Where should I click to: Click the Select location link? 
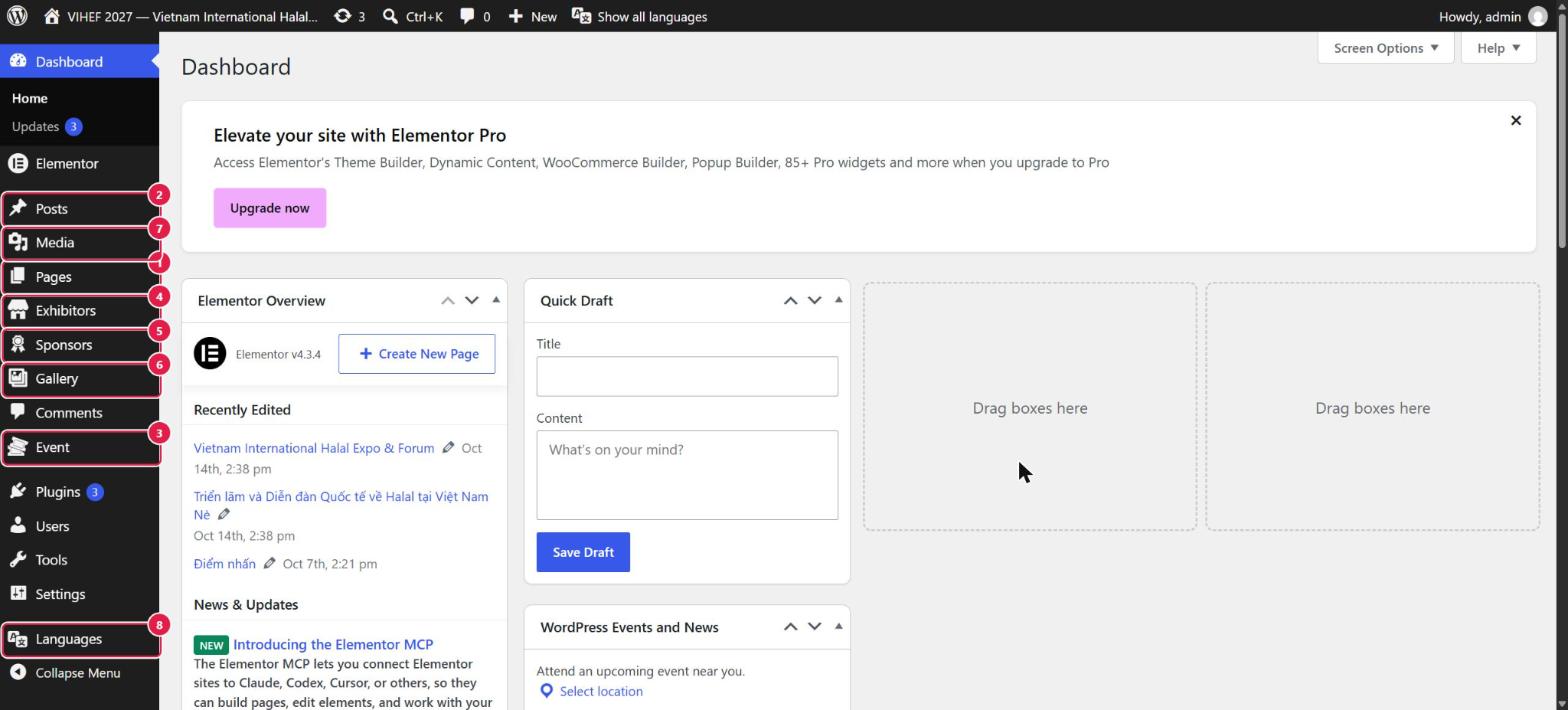[x=601, y=691]
